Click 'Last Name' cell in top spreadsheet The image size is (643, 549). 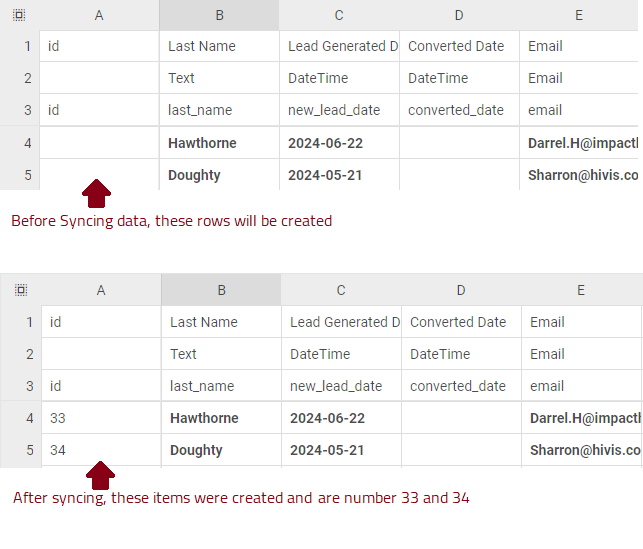[219, 46]
